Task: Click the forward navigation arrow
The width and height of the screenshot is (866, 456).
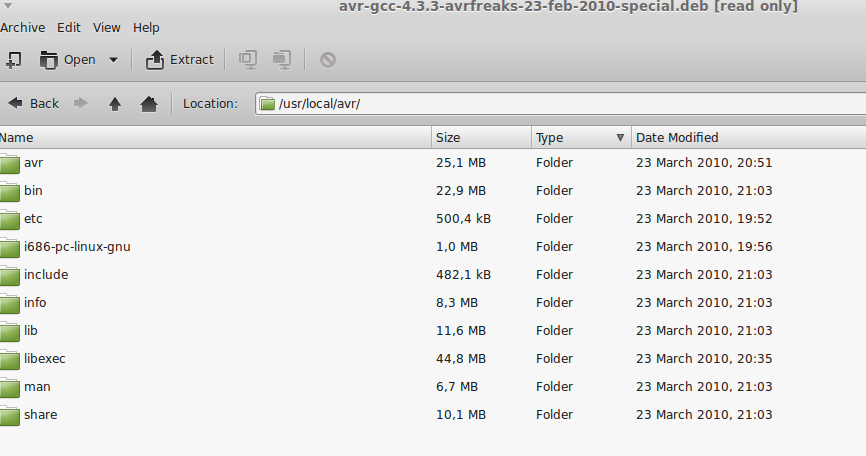Action: coord(81,103)
